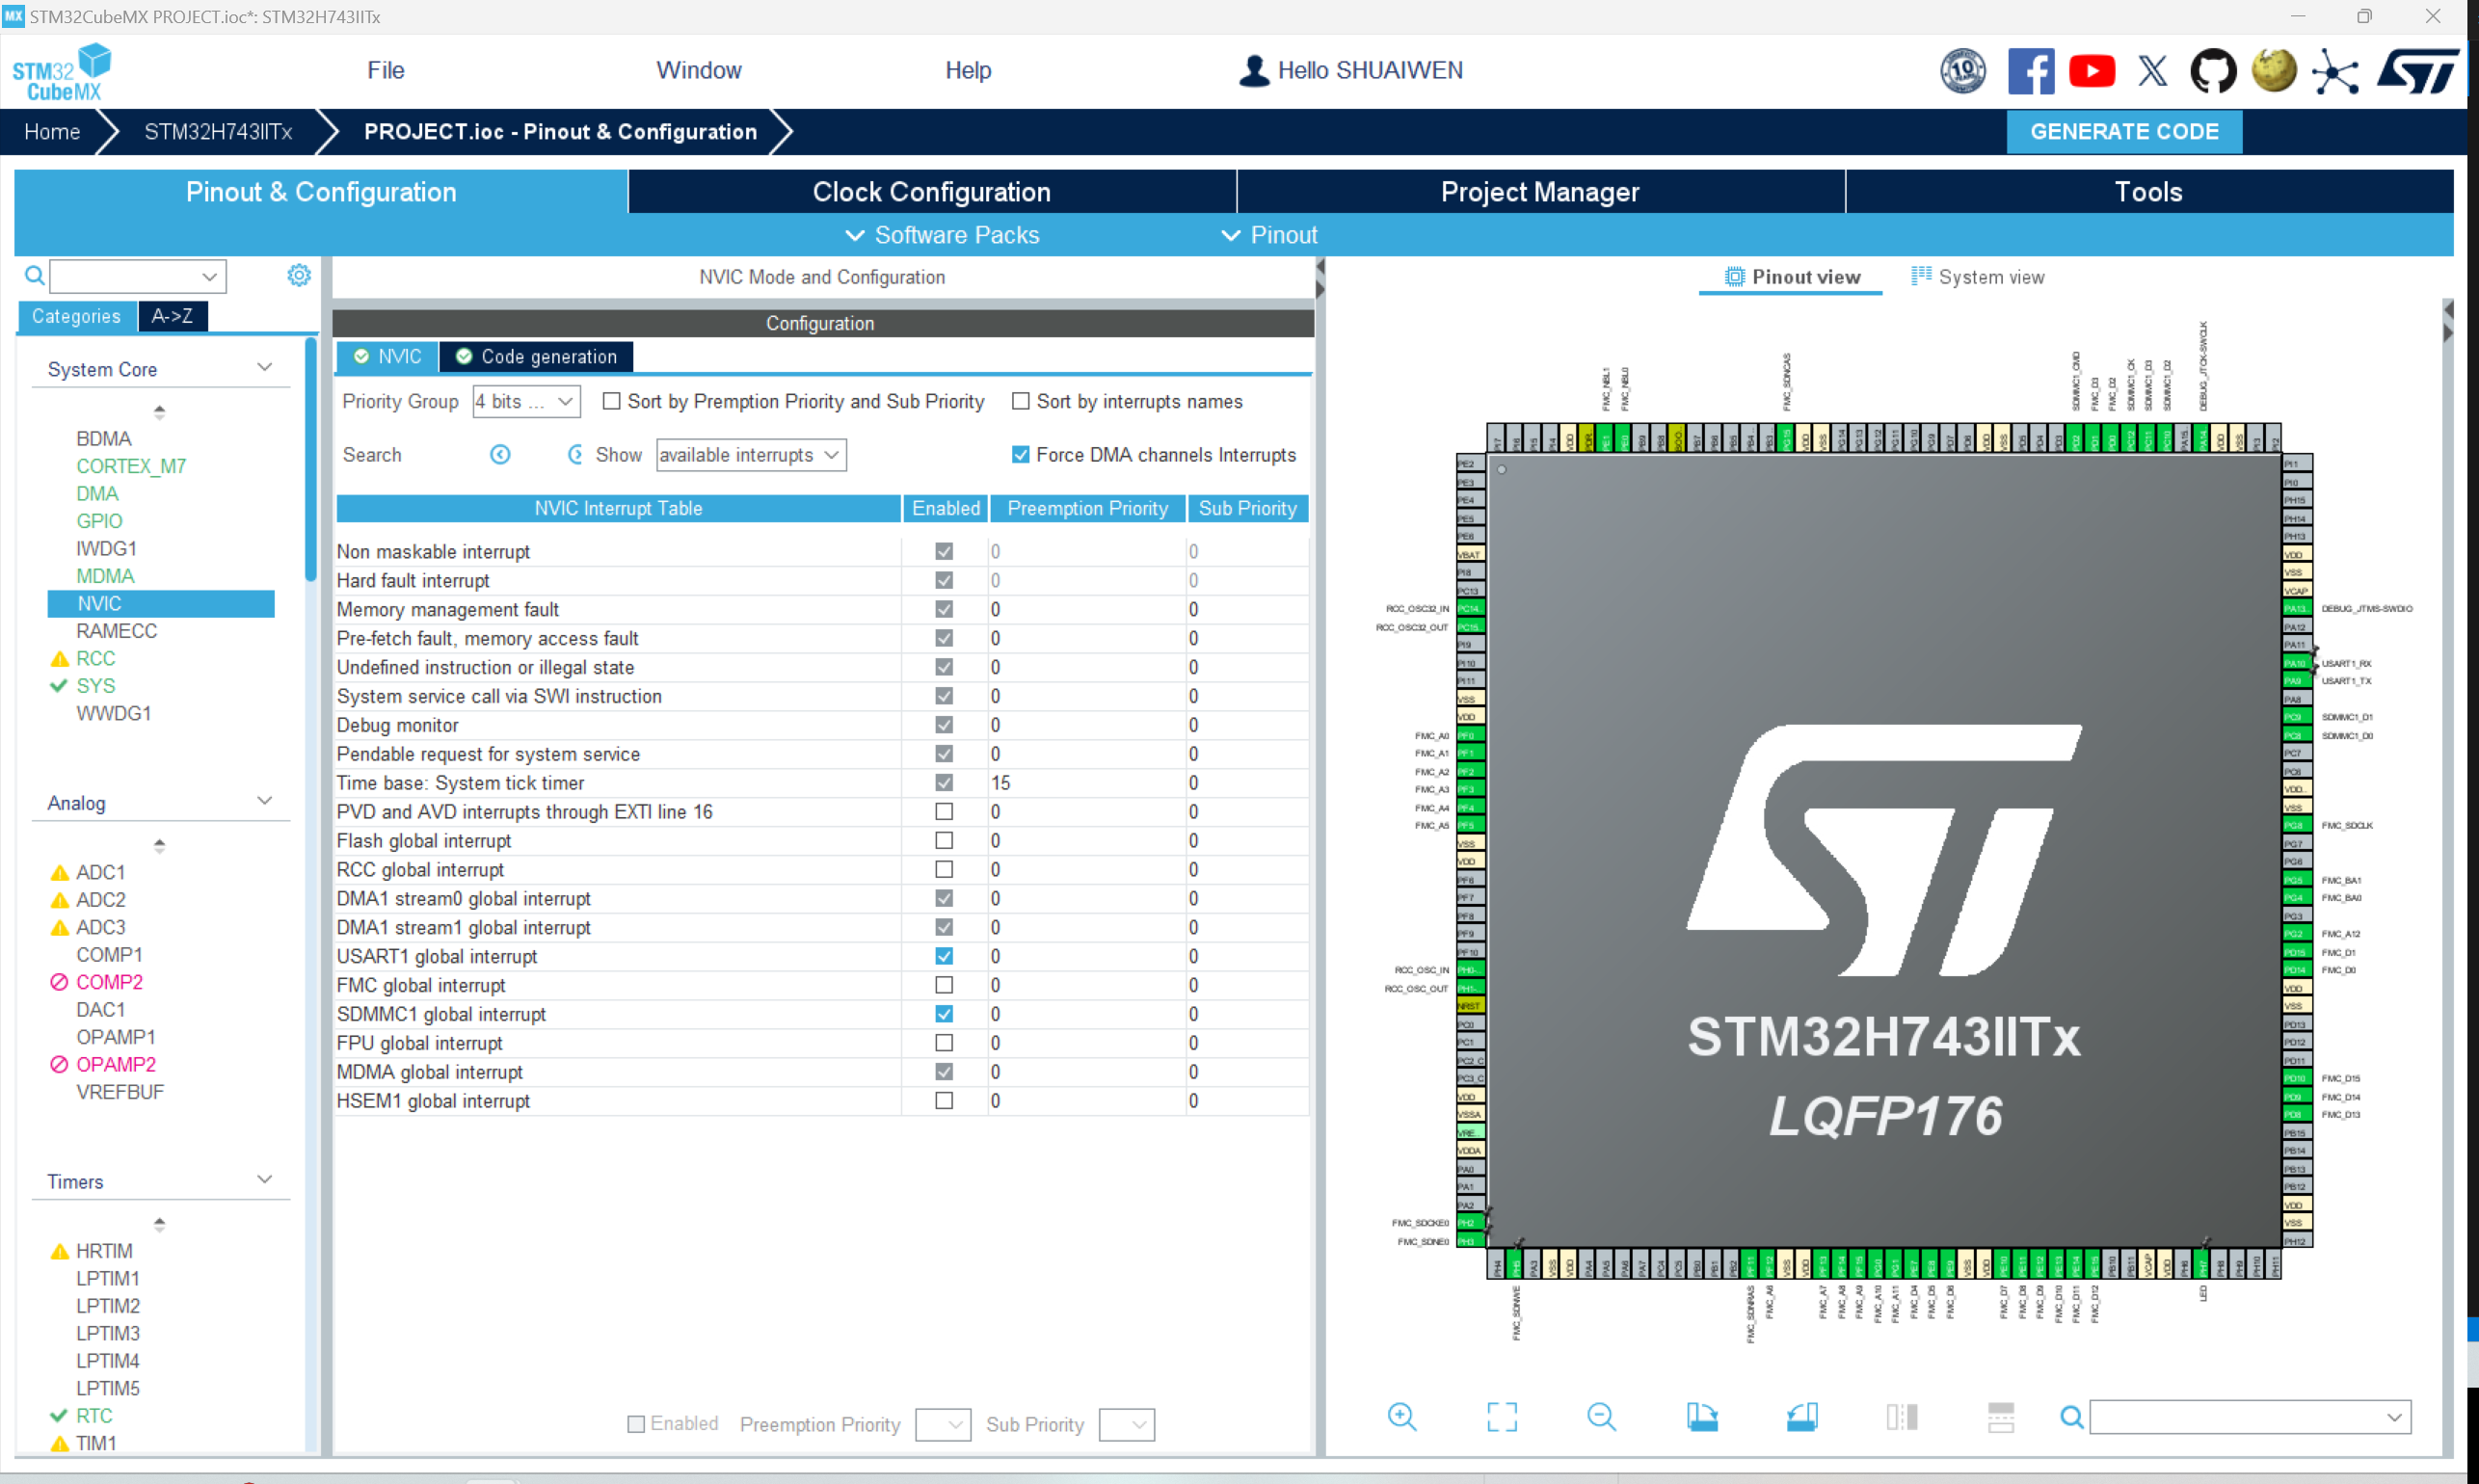Click the STM32H743IITx breadcrumb
2479x1484 pixels.
point(218,132)
